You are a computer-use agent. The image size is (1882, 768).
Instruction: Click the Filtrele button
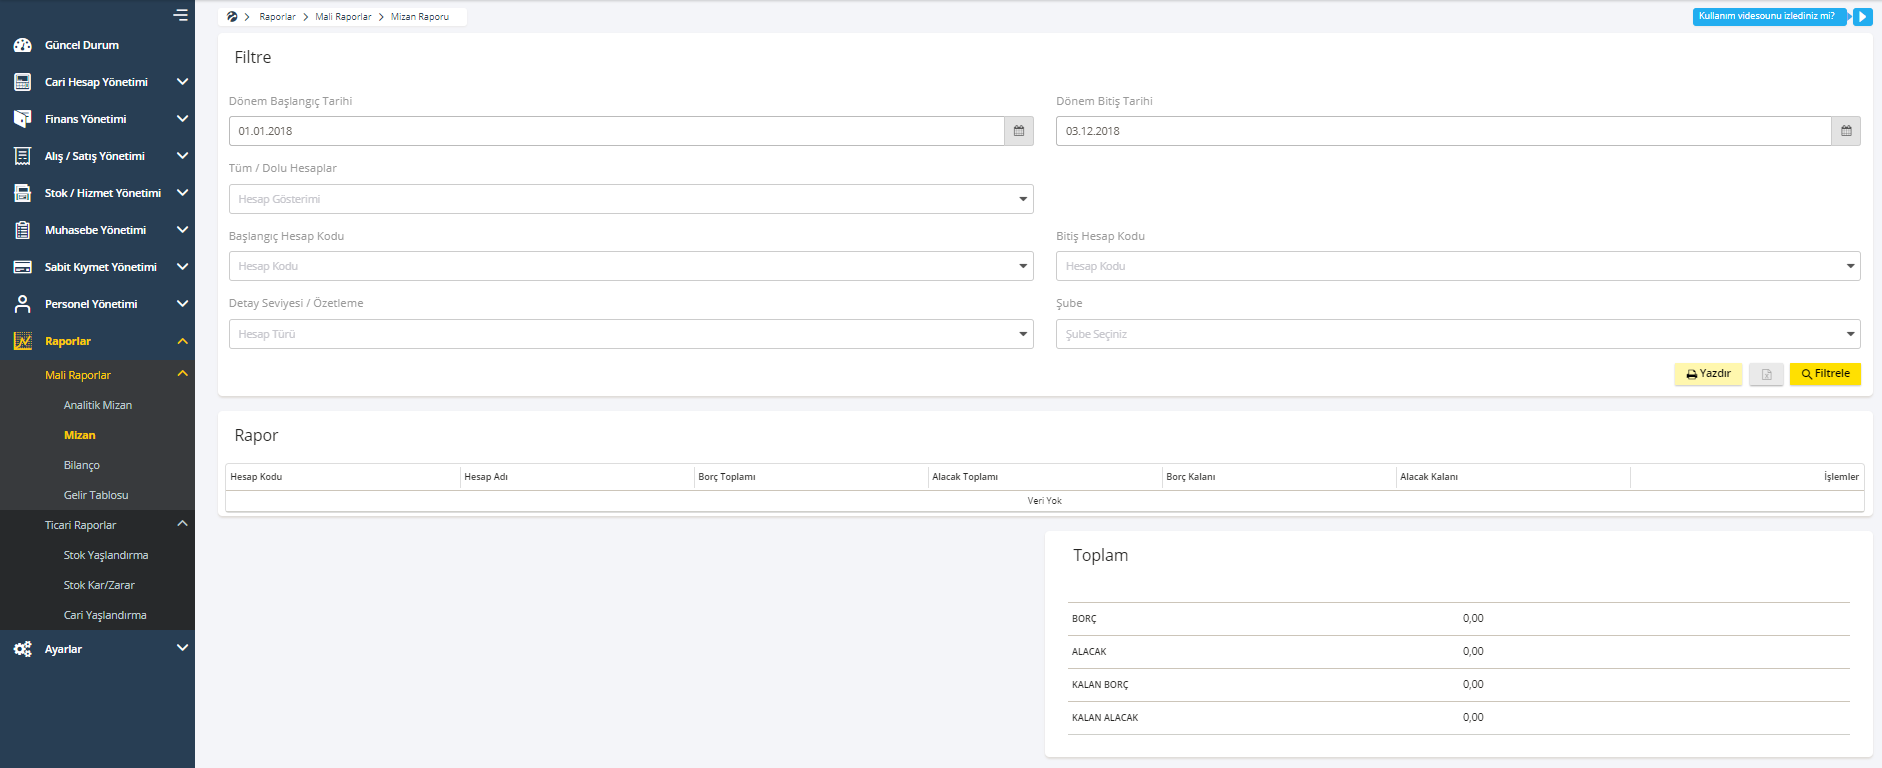point(1825,374)
